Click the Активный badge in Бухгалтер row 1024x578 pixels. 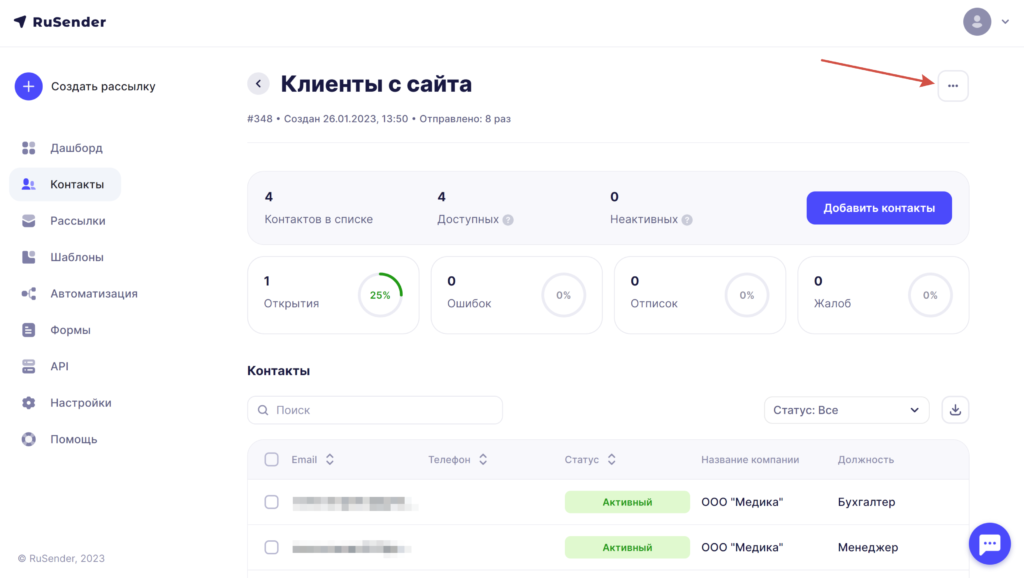pyautogui.click(x=627, y=502)
